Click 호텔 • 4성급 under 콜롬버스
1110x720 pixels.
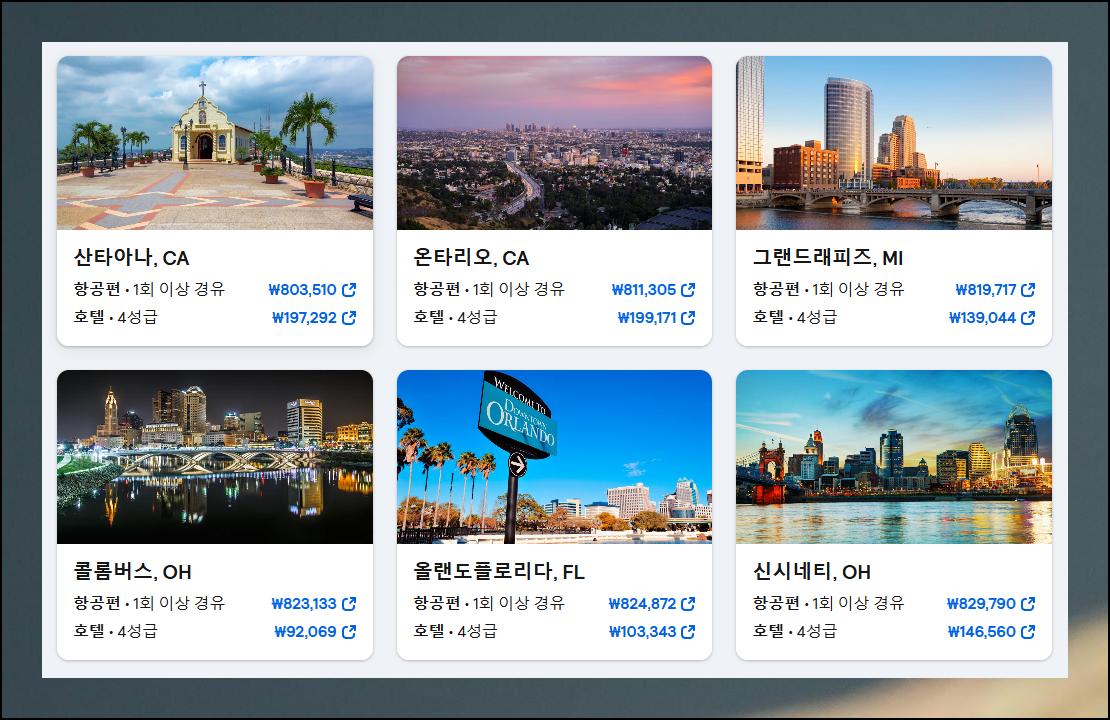pos(115,631)
